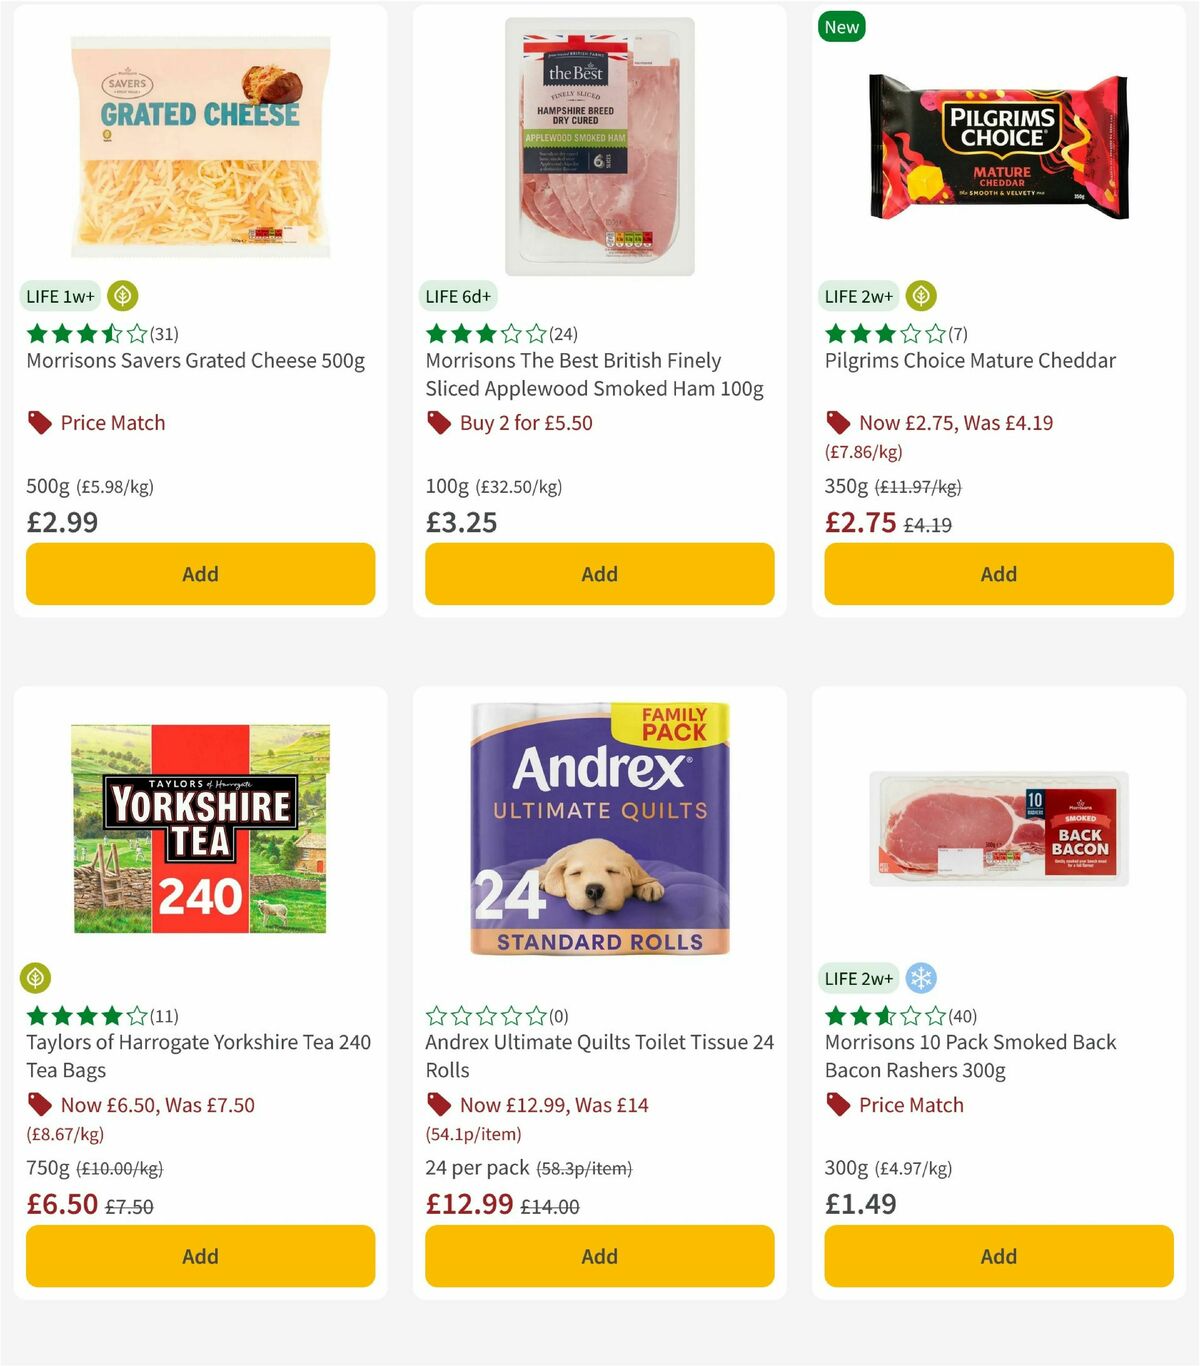Add Morrisons Savers Grated Cheese to basket

(x=200, y=574)
